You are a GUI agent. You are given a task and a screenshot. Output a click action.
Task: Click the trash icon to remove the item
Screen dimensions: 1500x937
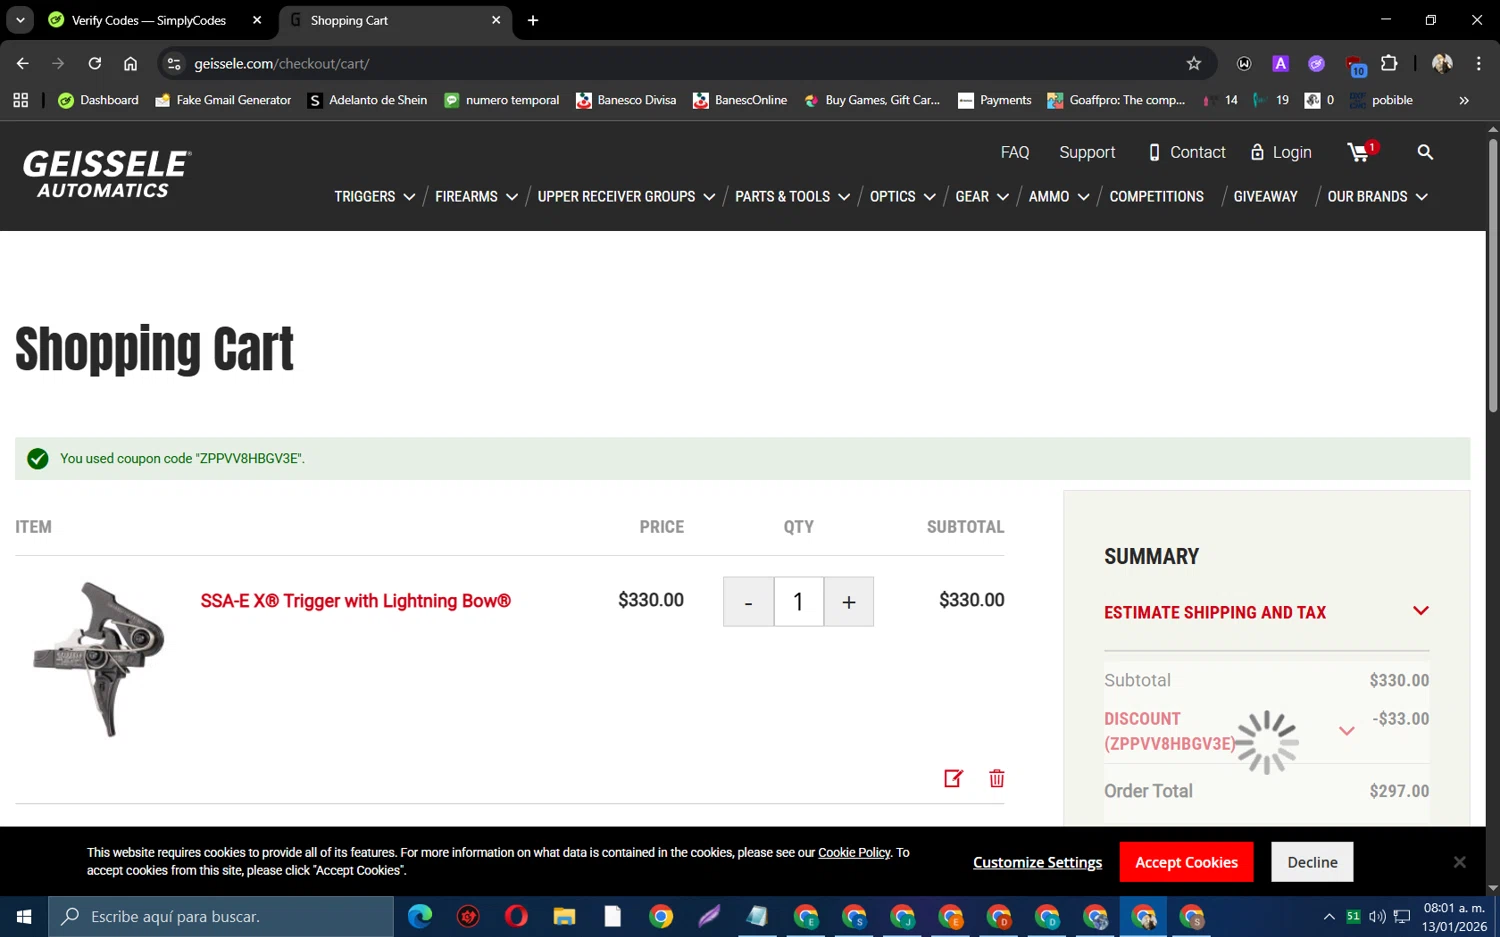click(996, 778)
